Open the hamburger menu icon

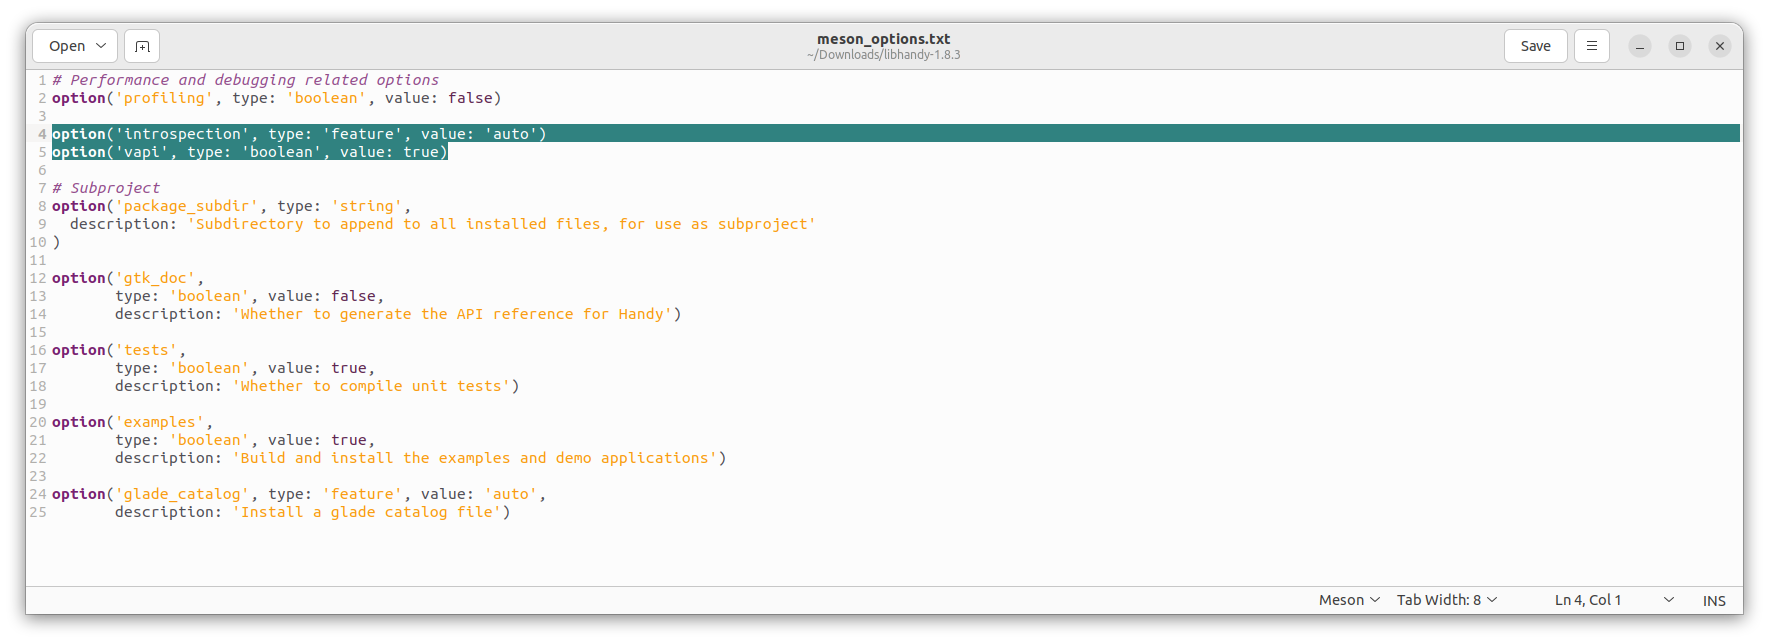pyautogui.click(x=1592, y=46)
